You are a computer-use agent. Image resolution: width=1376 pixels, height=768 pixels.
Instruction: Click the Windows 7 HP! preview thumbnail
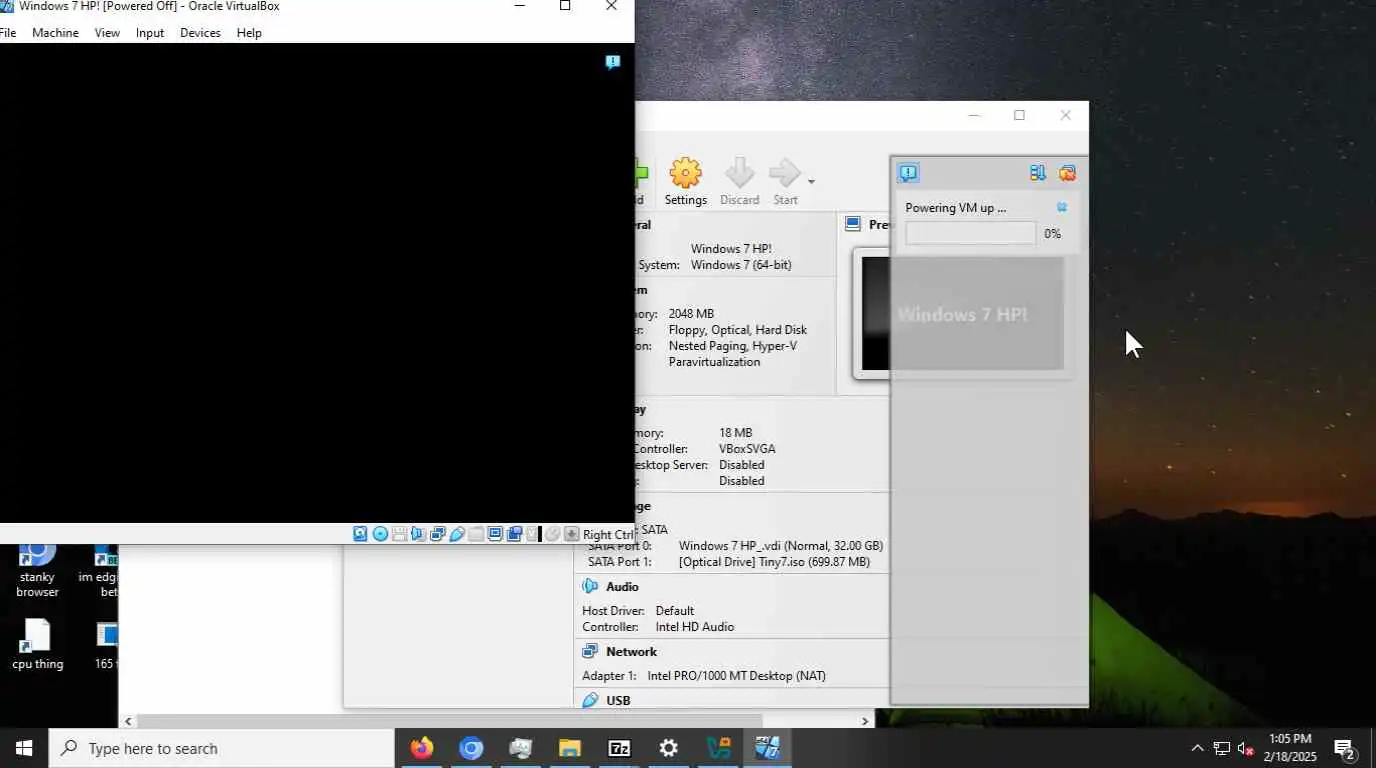963,314
